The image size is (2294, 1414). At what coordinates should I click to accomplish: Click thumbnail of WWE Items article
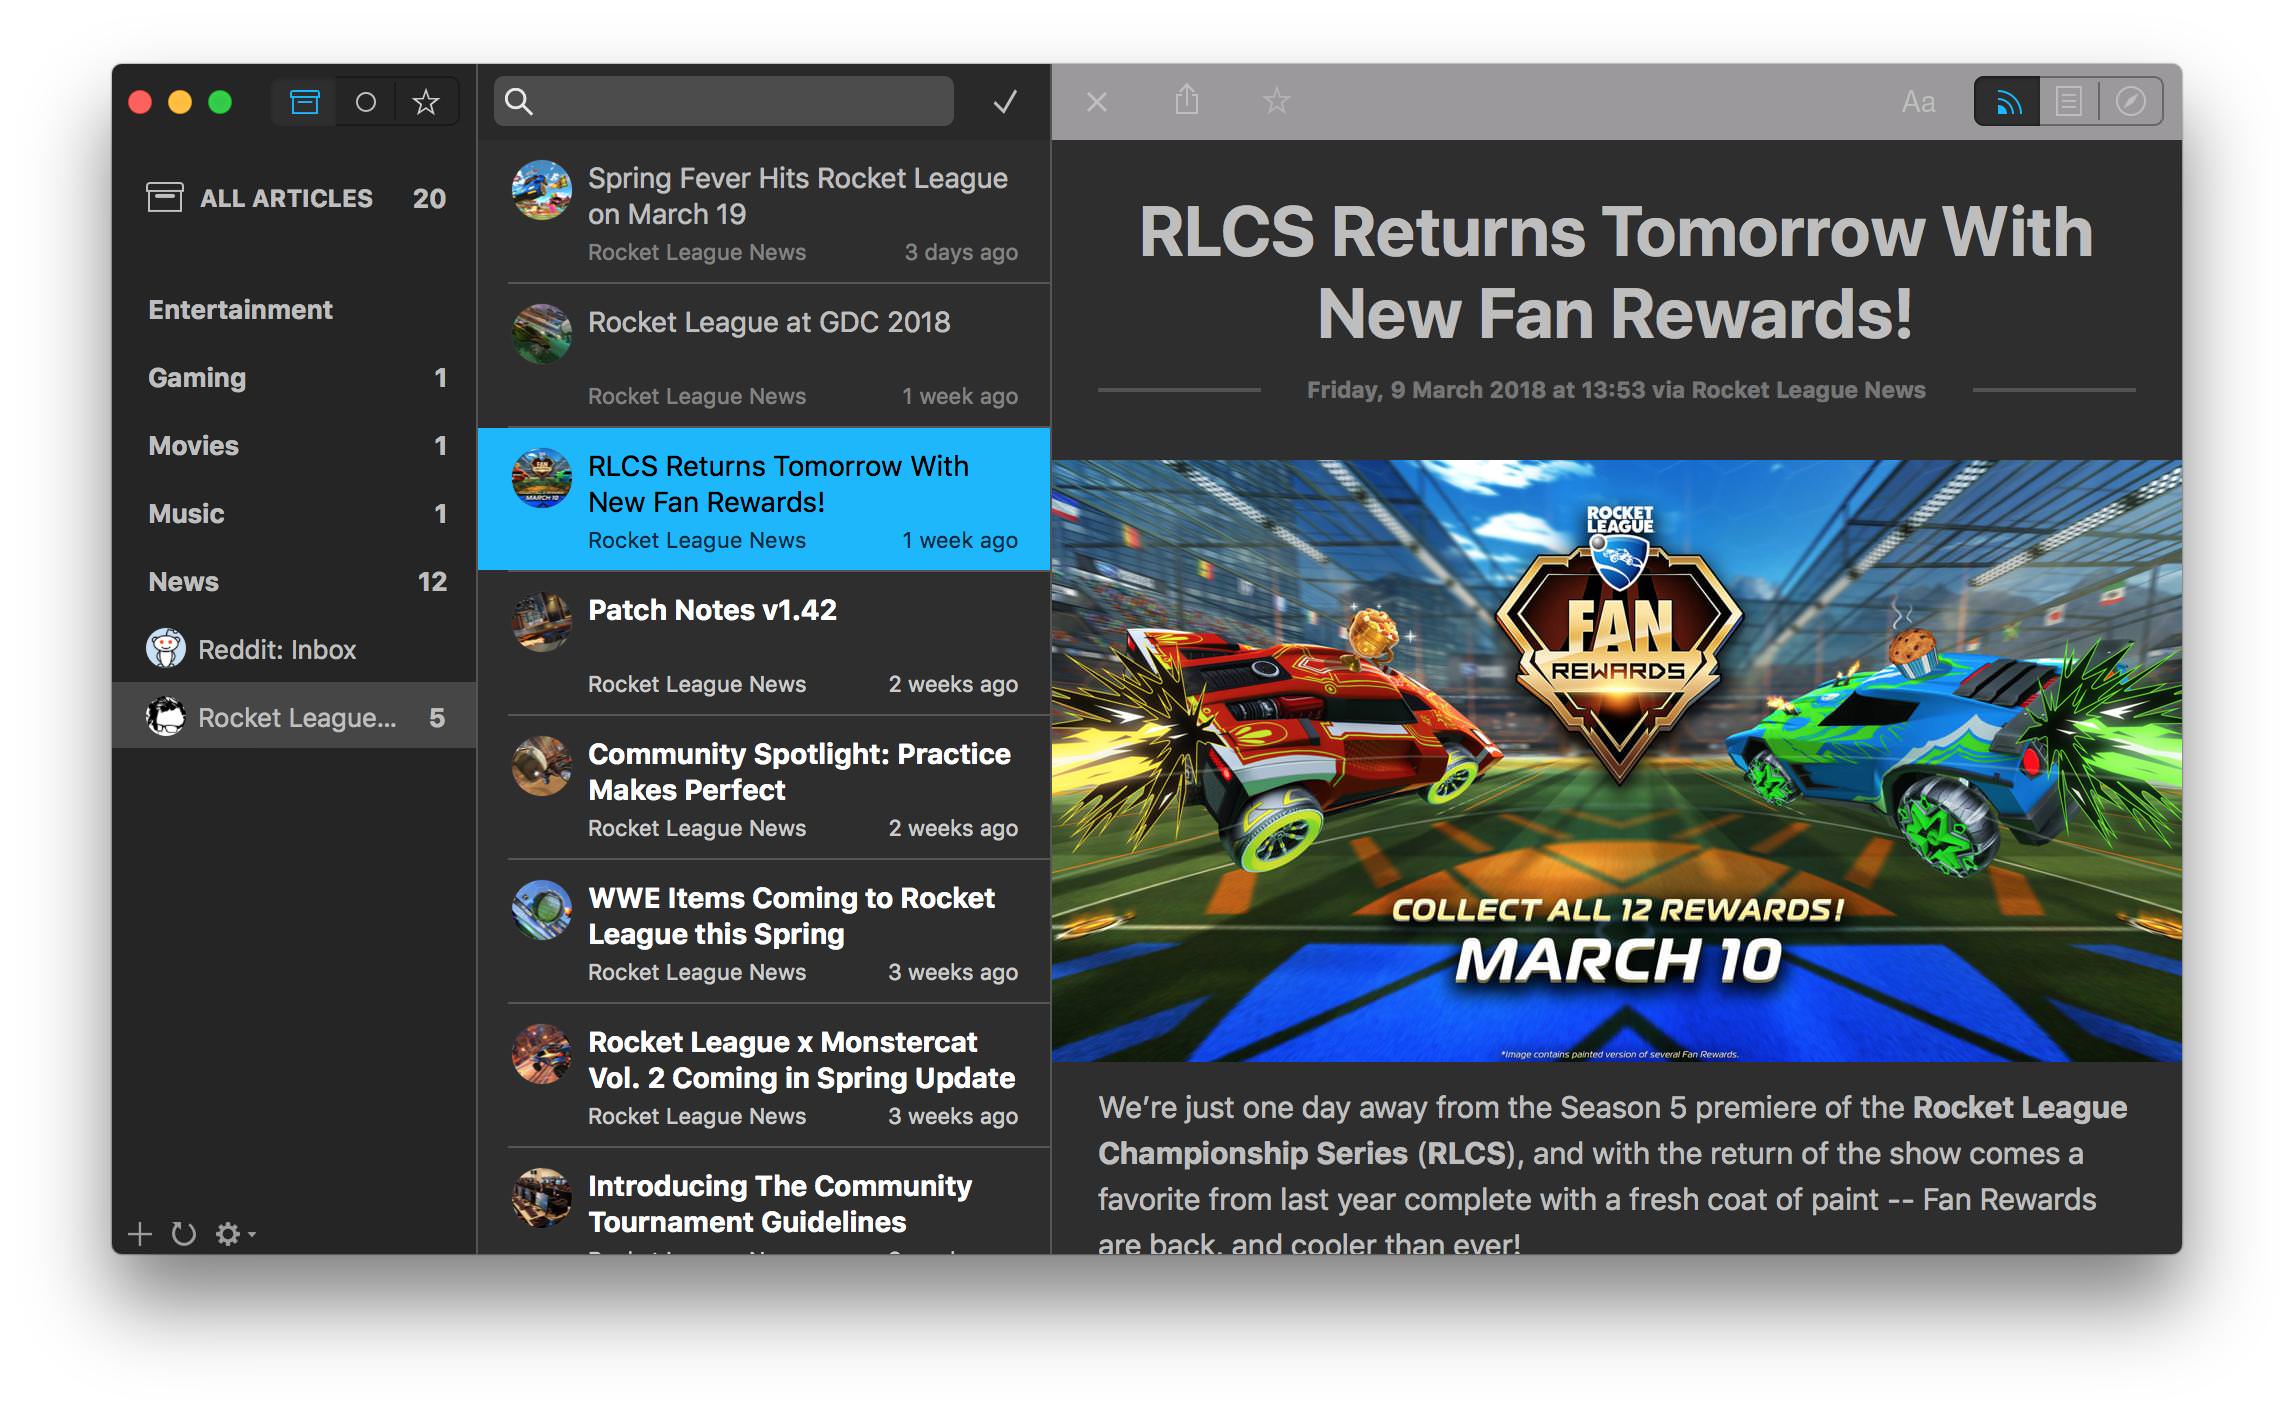542,910
